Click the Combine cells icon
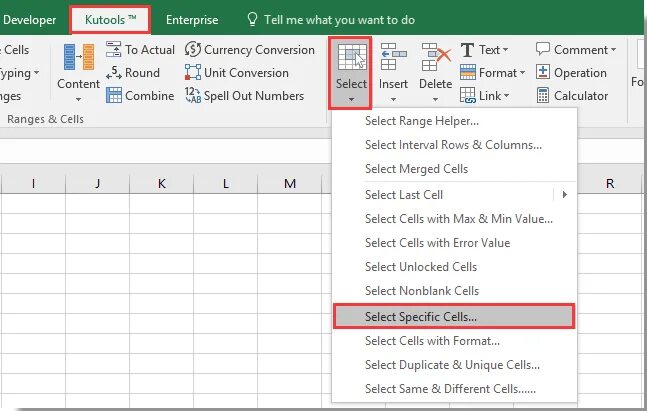Viewport: 647px width, 411px height. 113,95
